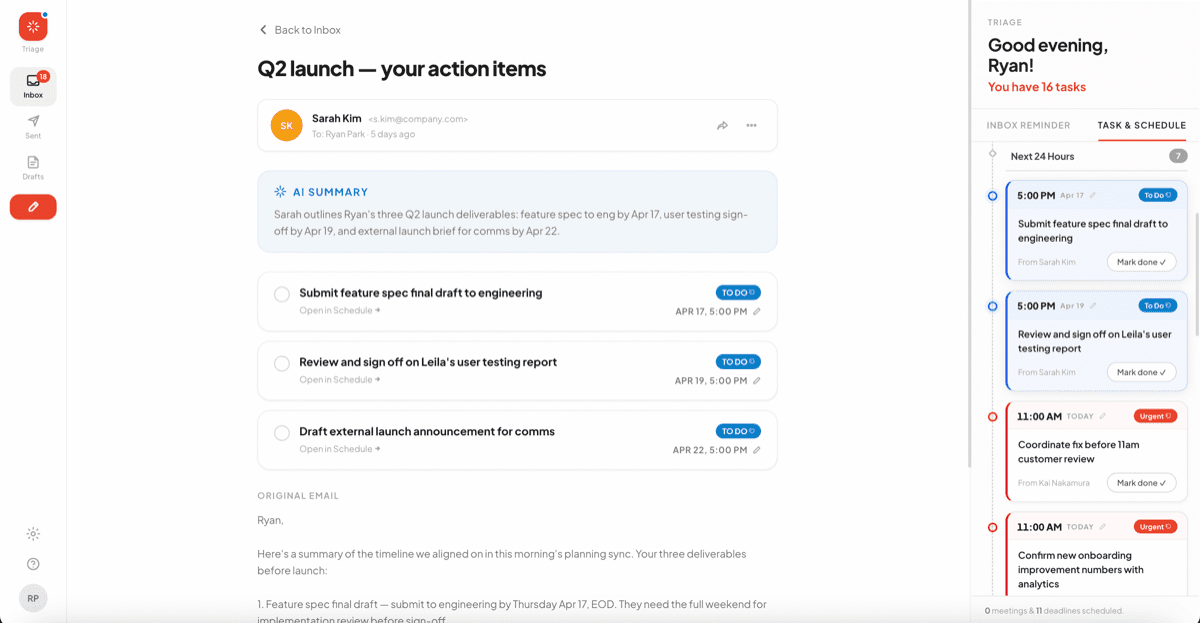Open the Inbox in the sidebar
The image size is (1200, 623).
(33, 87)
